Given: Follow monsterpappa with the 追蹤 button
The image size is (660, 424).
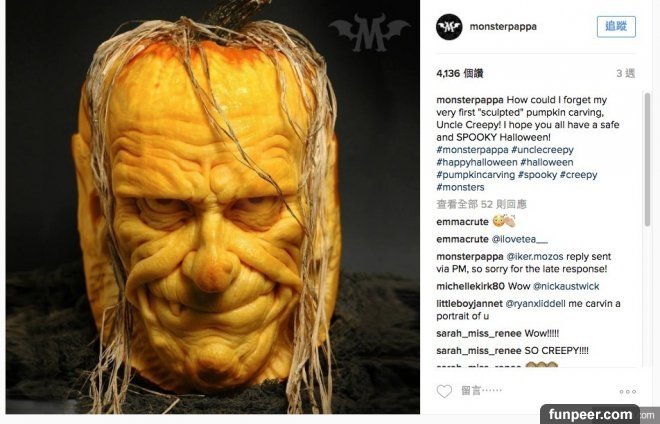Looking at the screenshot, I should pos(616,27).
